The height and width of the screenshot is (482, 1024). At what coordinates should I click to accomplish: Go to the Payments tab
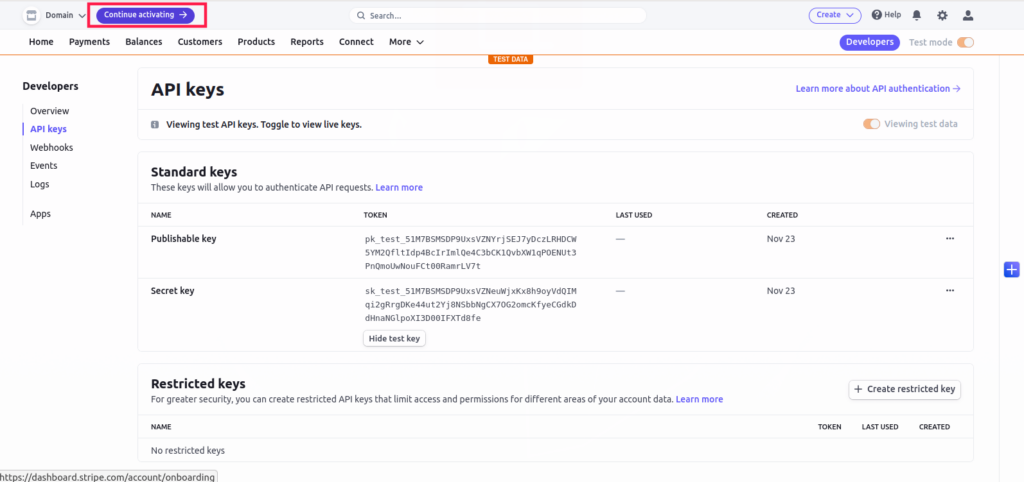(89, 42)
